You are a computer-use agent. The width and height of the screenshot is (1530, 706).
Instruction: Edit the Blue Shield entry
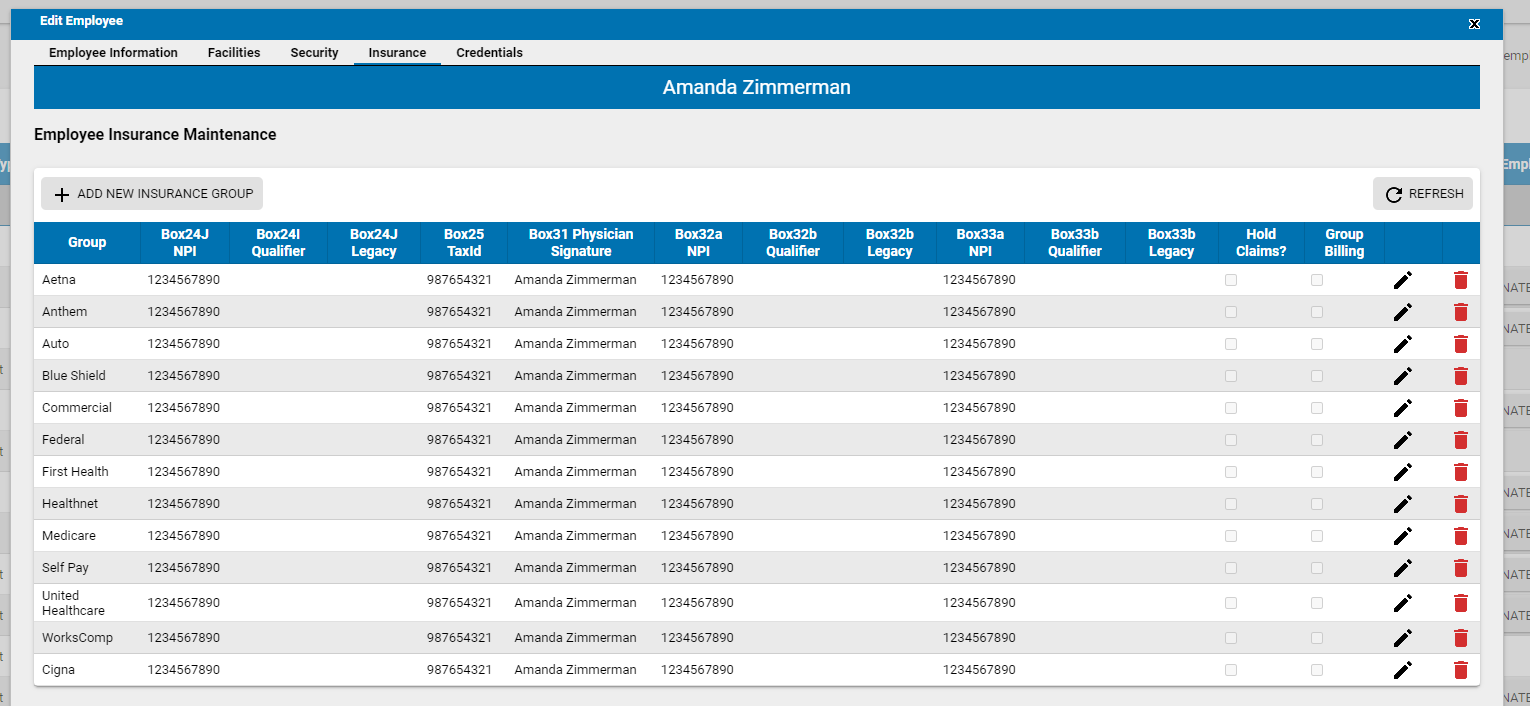pyautogui.click(x=1402, y=376)
